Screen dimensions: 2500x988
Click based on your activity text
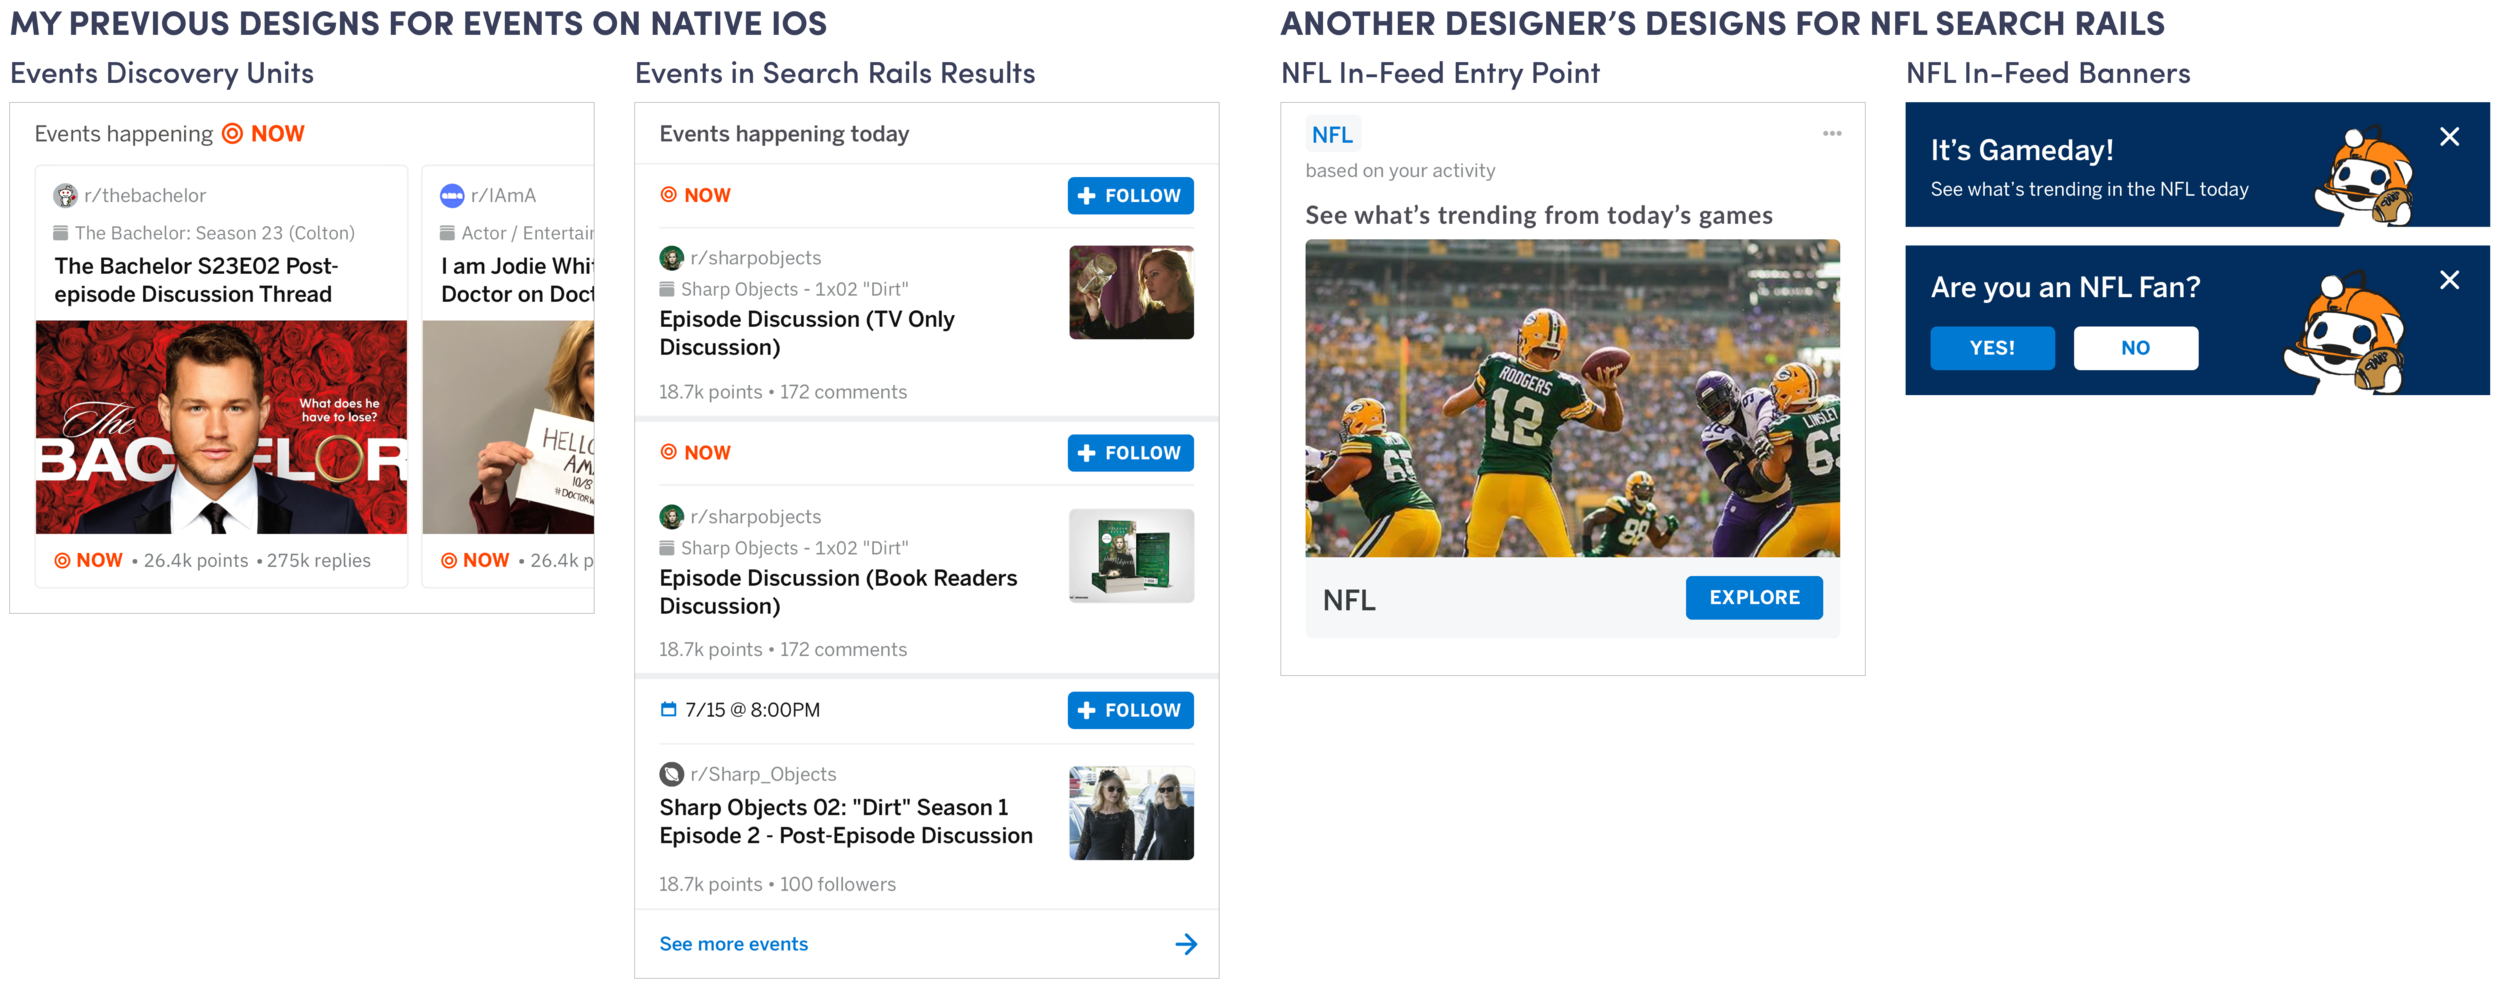click(x=1400, y=171)
